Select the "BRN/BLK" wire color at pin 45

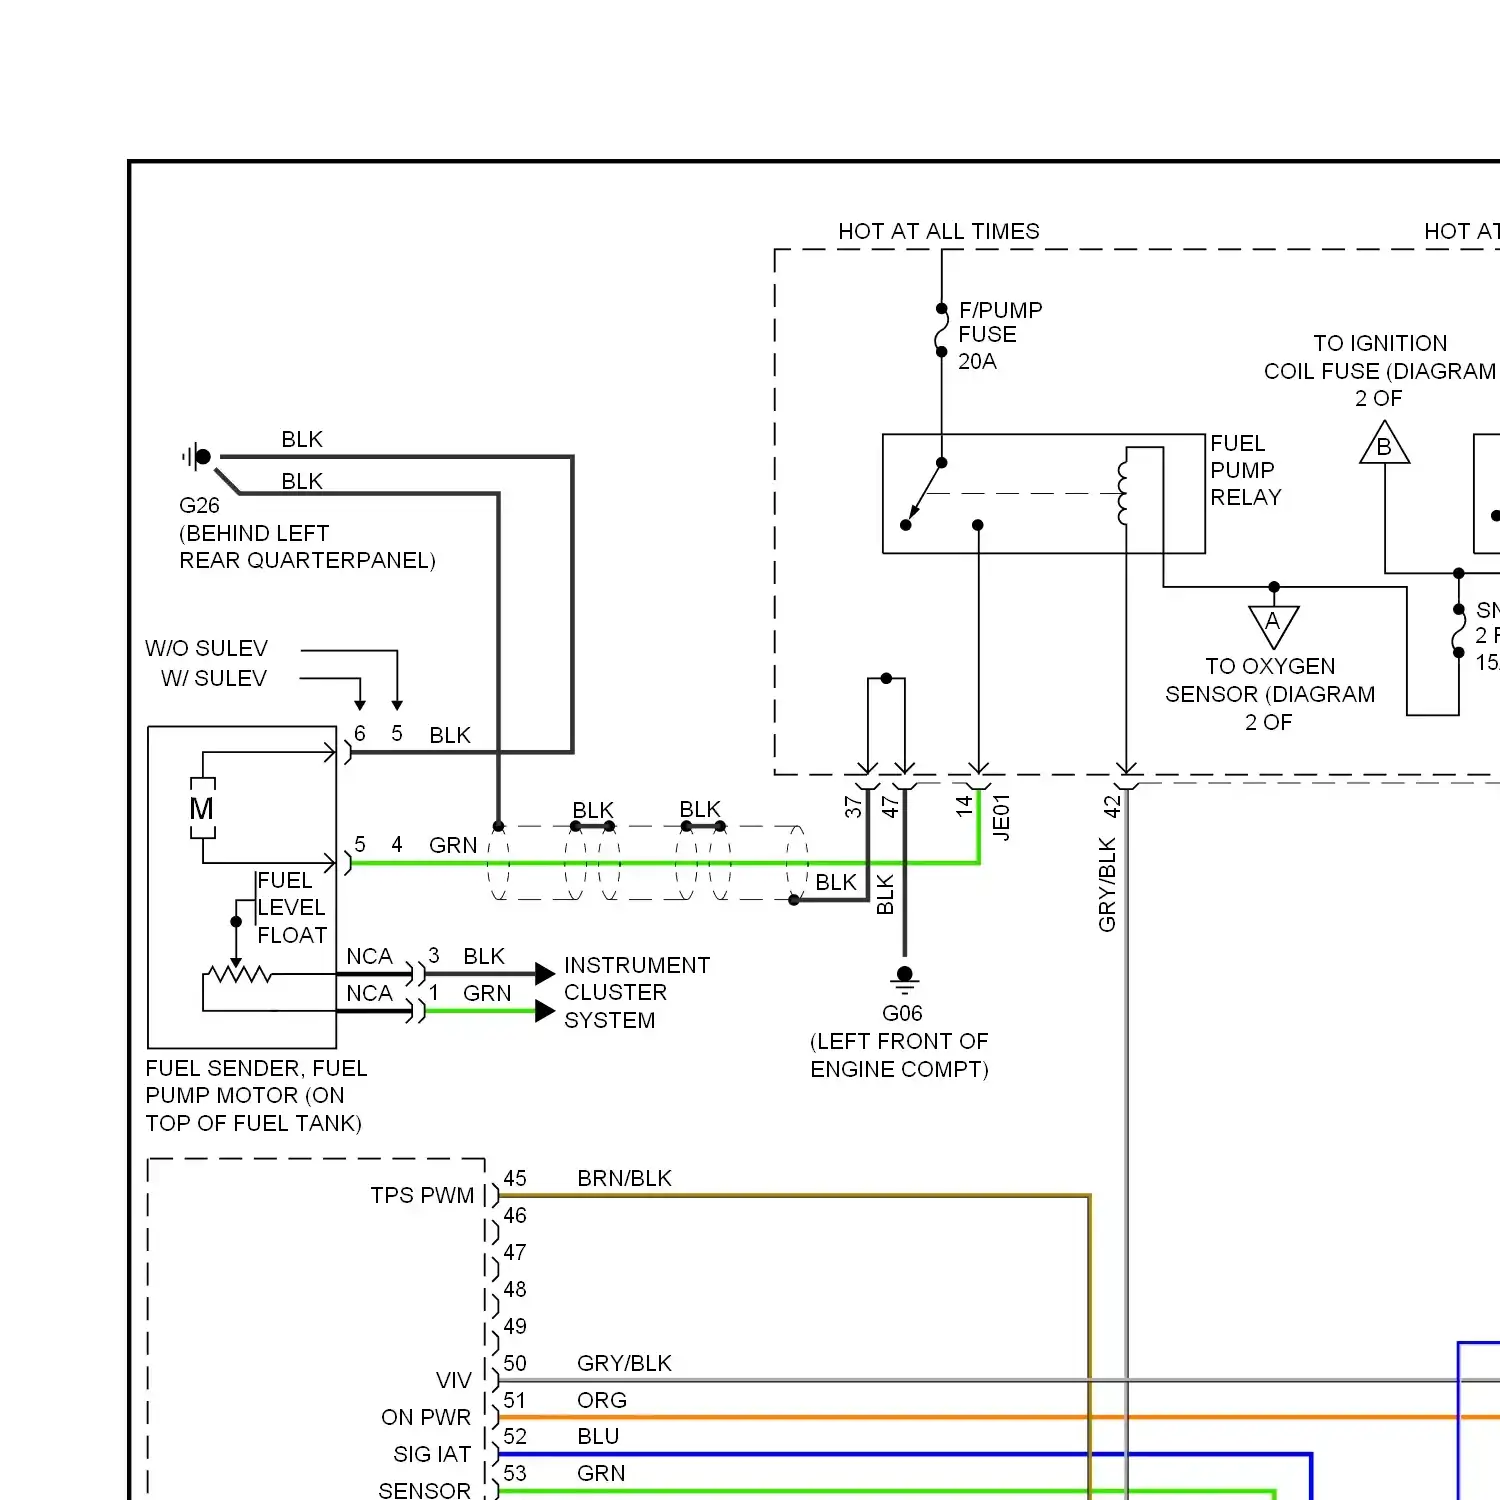[x=624, y=1178]
